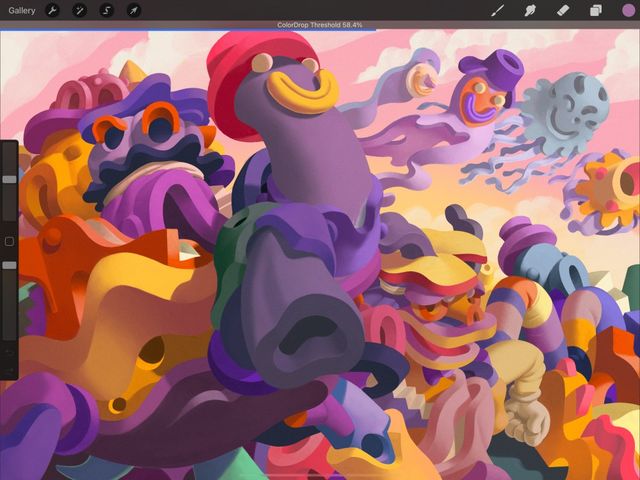Tap the square modify button in sidebar
The height and width of the screenshot is (480, 640).
click(x=9, y=242)
